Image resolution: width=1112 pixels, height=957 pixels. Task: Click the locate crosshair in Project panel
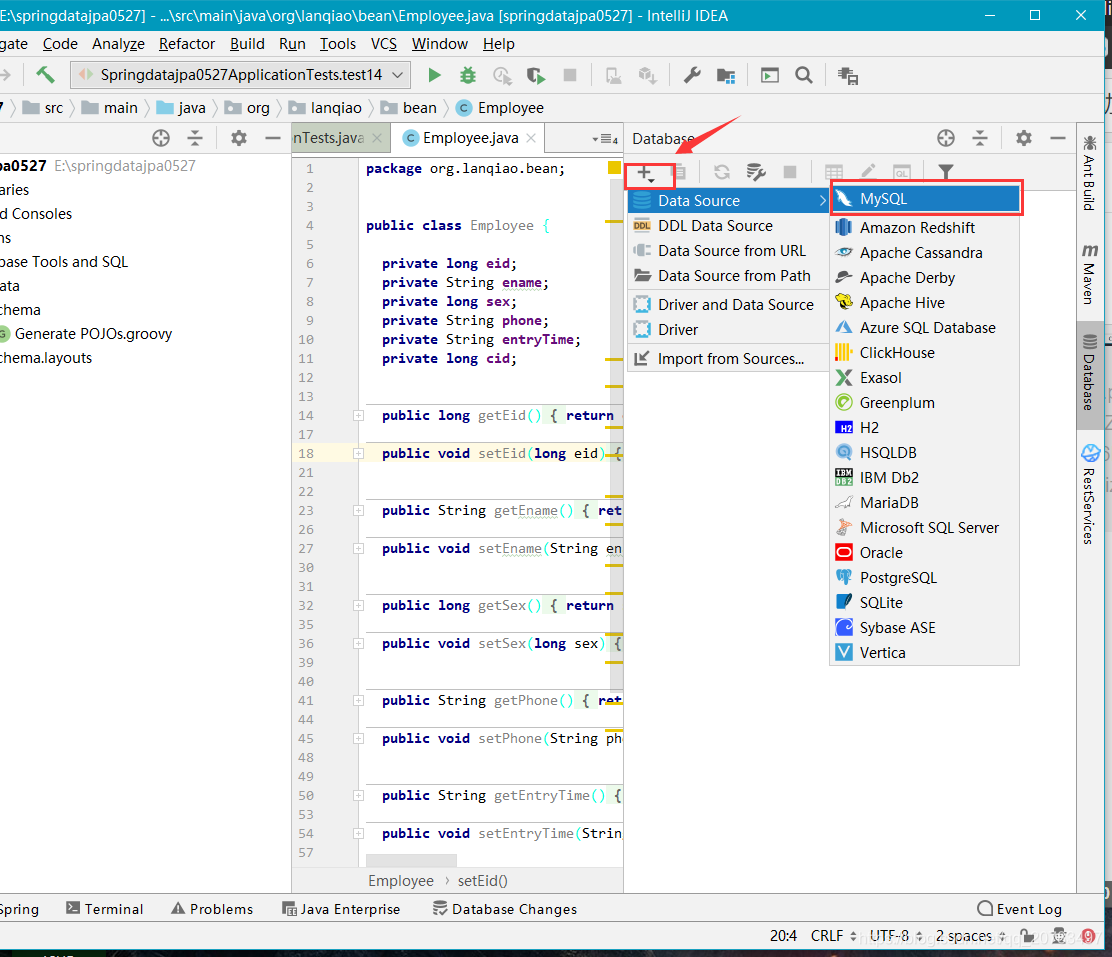161,138
